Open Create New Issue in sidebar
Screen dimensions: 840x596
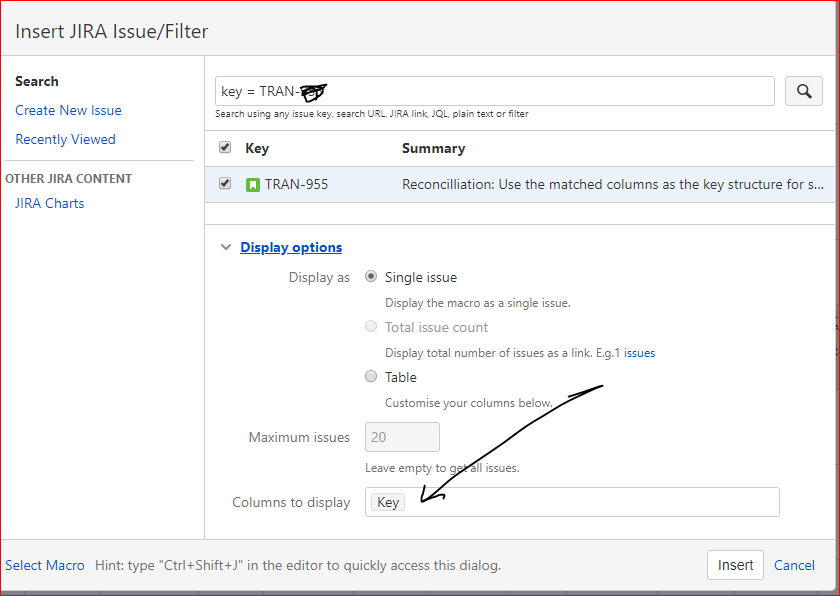(68, 110)
